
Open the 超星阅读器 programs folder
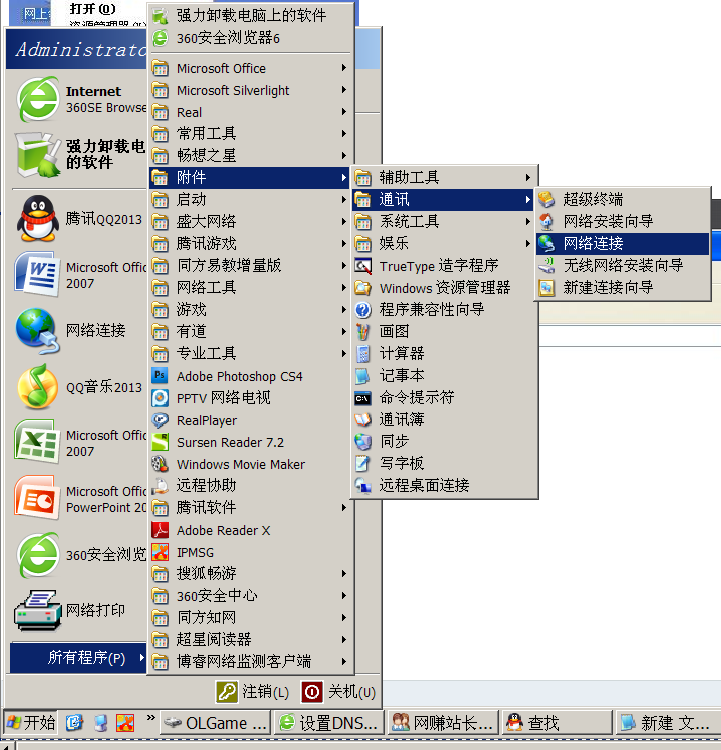pyautogui.click(x=250, y=640)
